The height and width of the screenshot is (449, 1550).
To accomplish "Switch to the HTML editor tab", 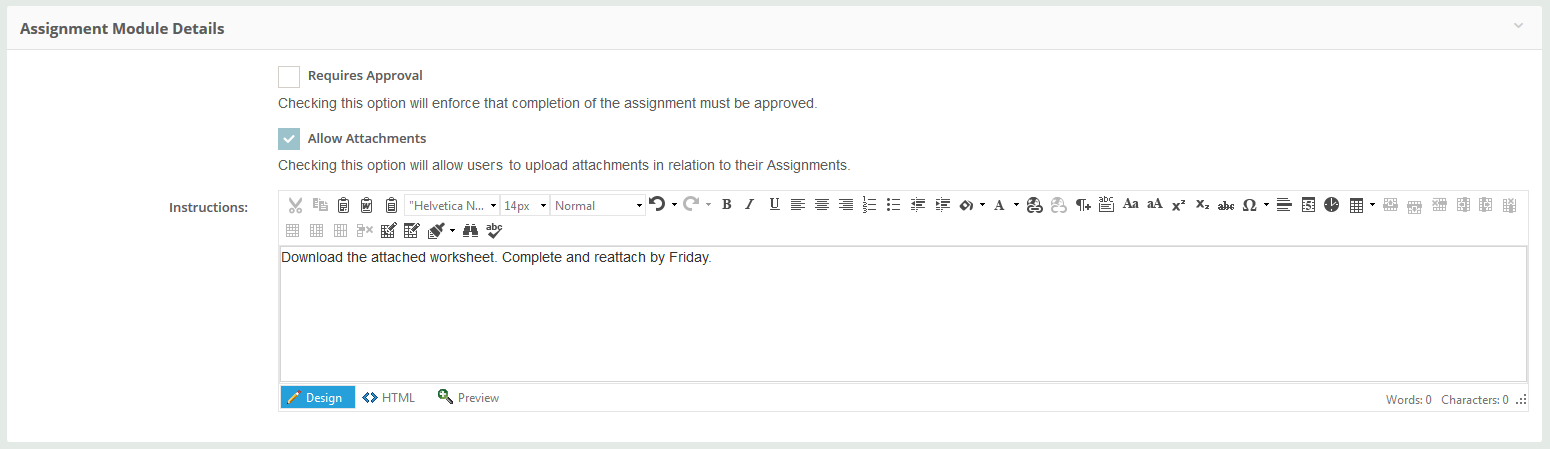I will pos(389,398).
